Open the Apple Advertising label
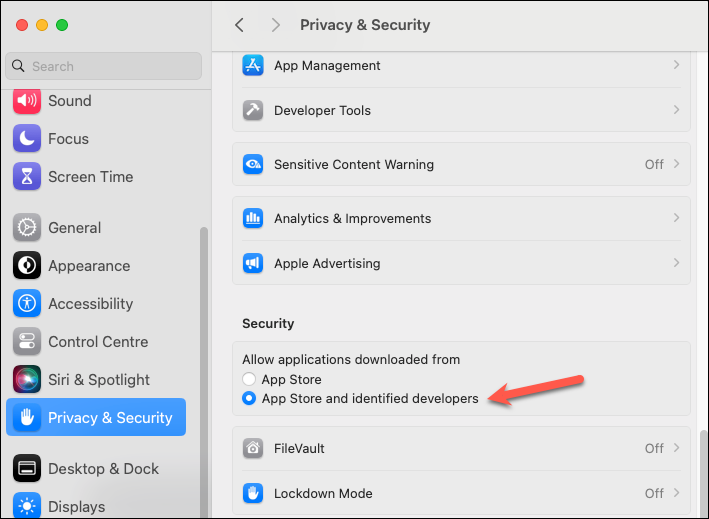The image size is (709, 519). pyautogui.click(x=327, y=264)
